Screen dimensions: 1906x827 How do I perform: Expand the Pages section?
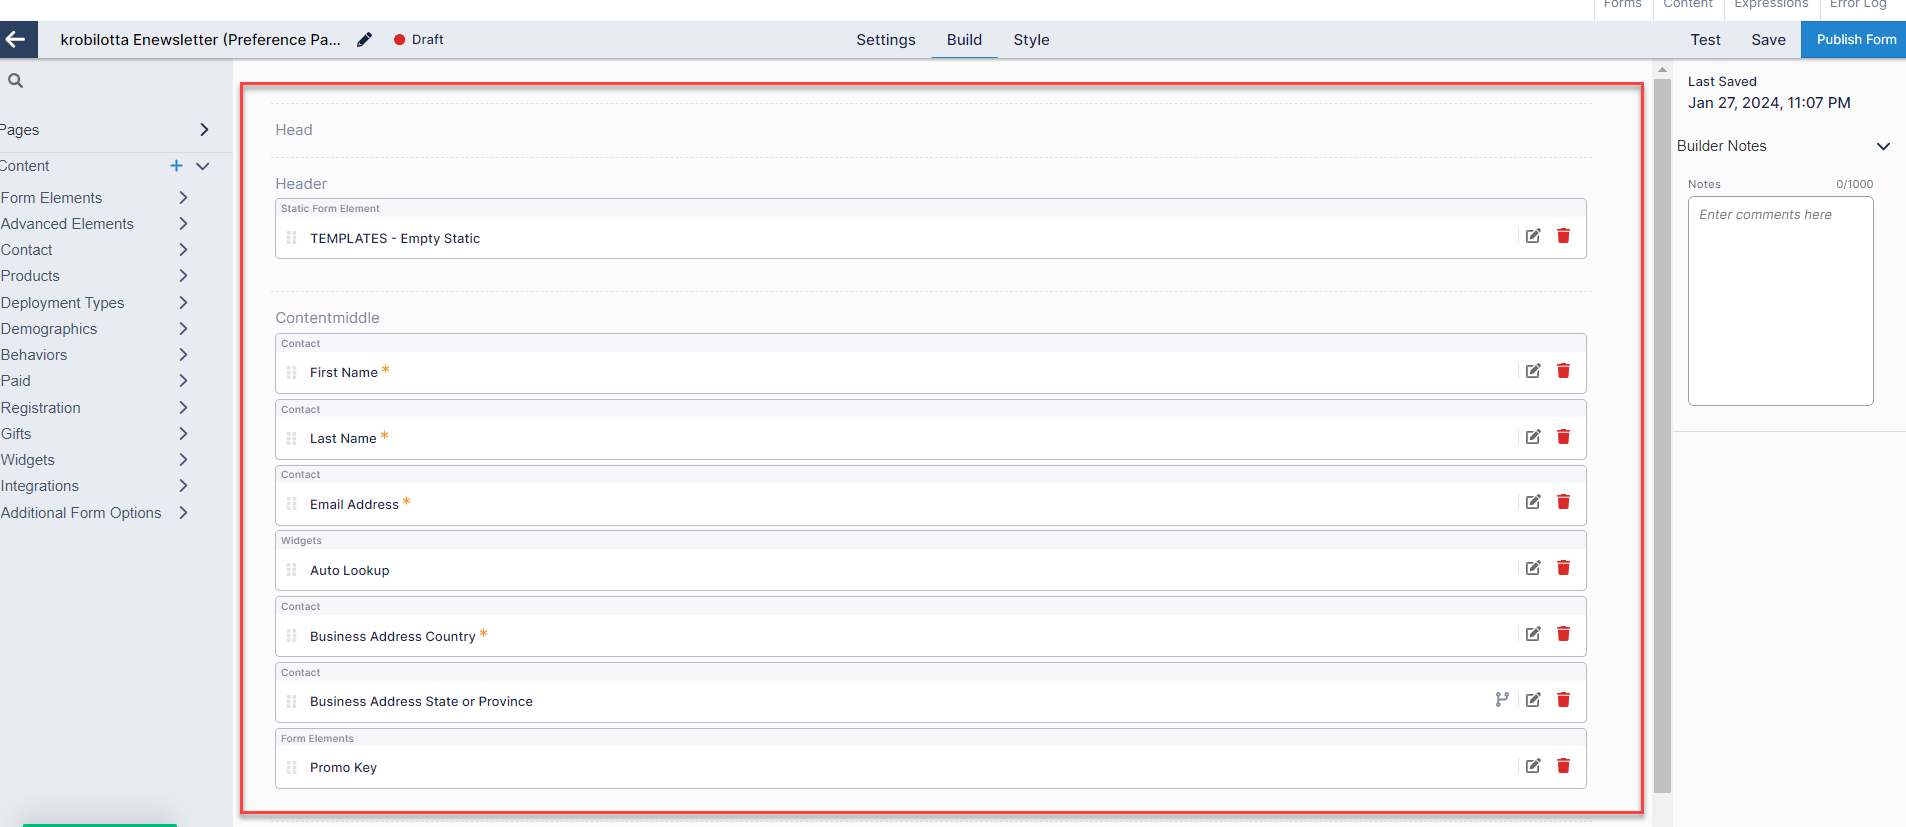pyautogui.click(x=204, y=130)
